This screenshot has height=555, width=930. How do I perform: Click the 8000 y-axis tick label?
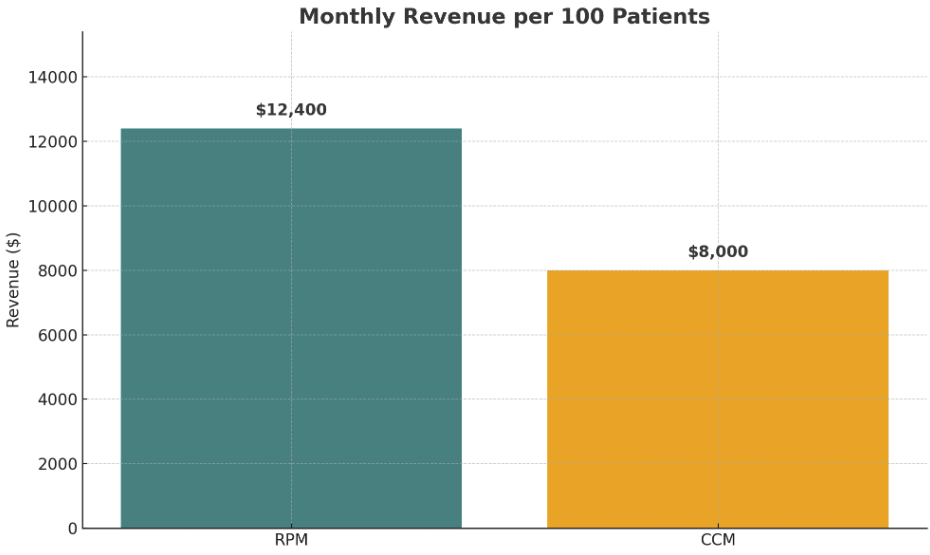58,271
